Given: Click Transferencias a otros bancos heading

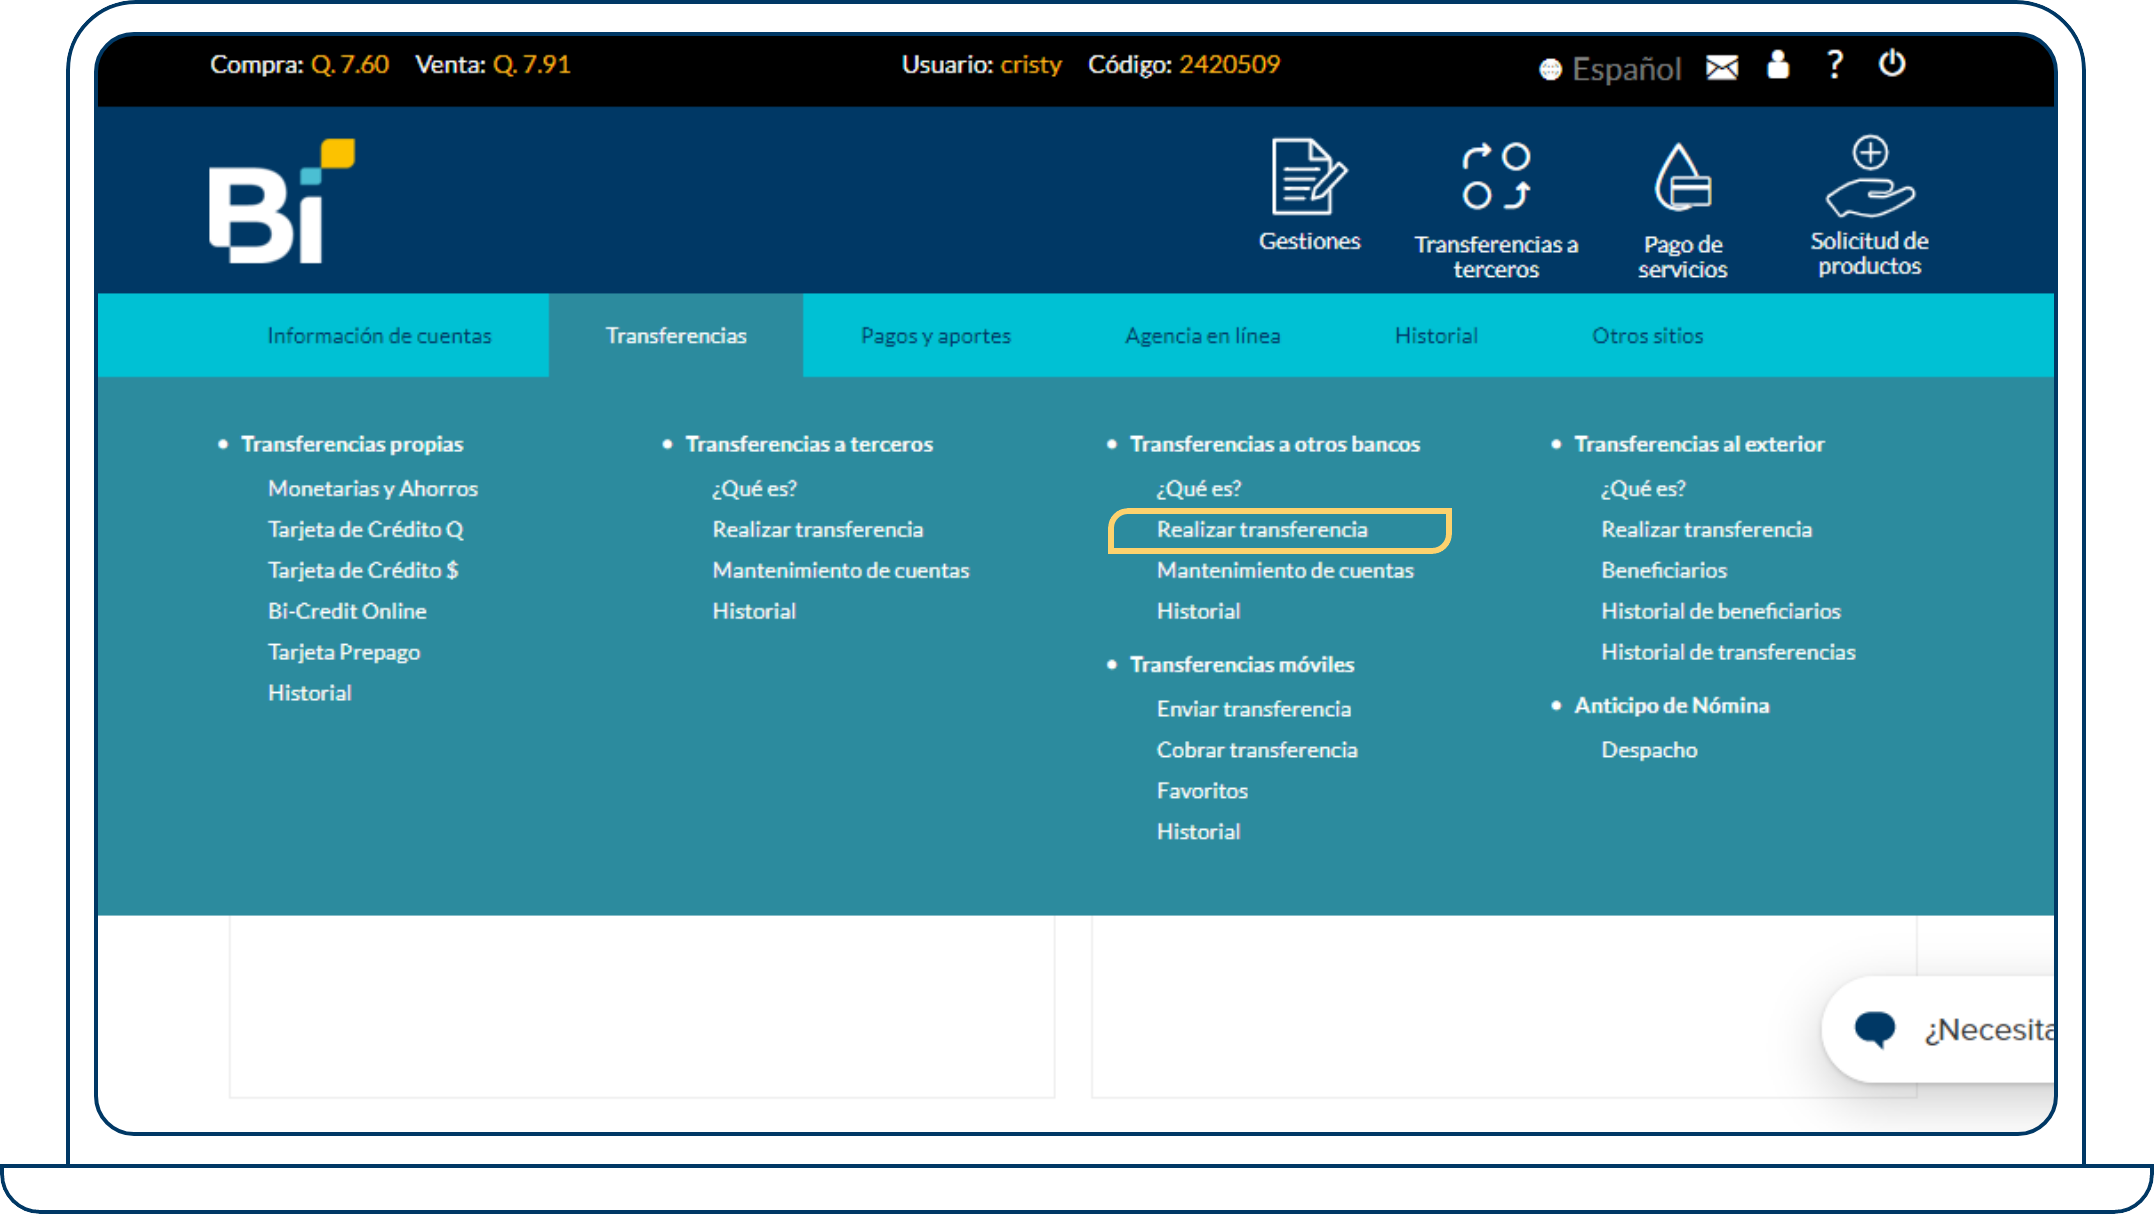Looking at the screenshot, I should click(1275, 444).
